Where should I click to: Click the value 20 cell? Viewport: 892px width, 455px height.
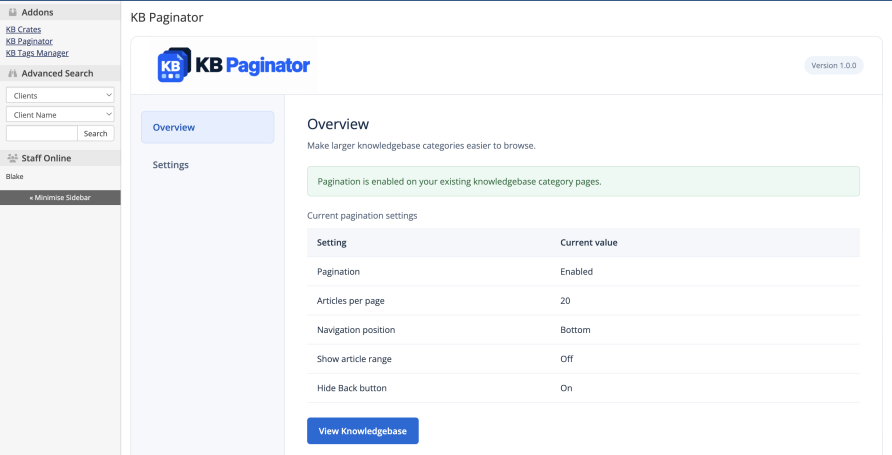coord(565,301)
